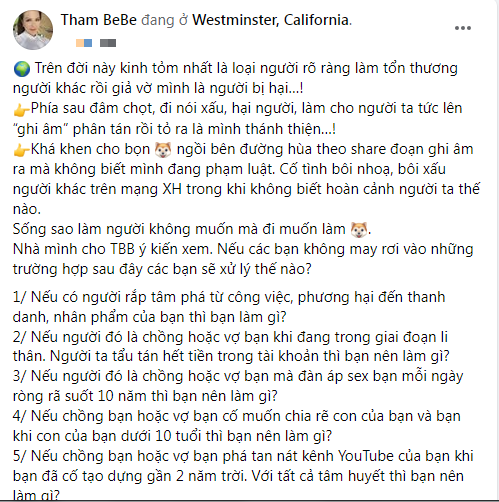
Task: Click the quoted "ghi âm" text
Action: tap(42, 129)
